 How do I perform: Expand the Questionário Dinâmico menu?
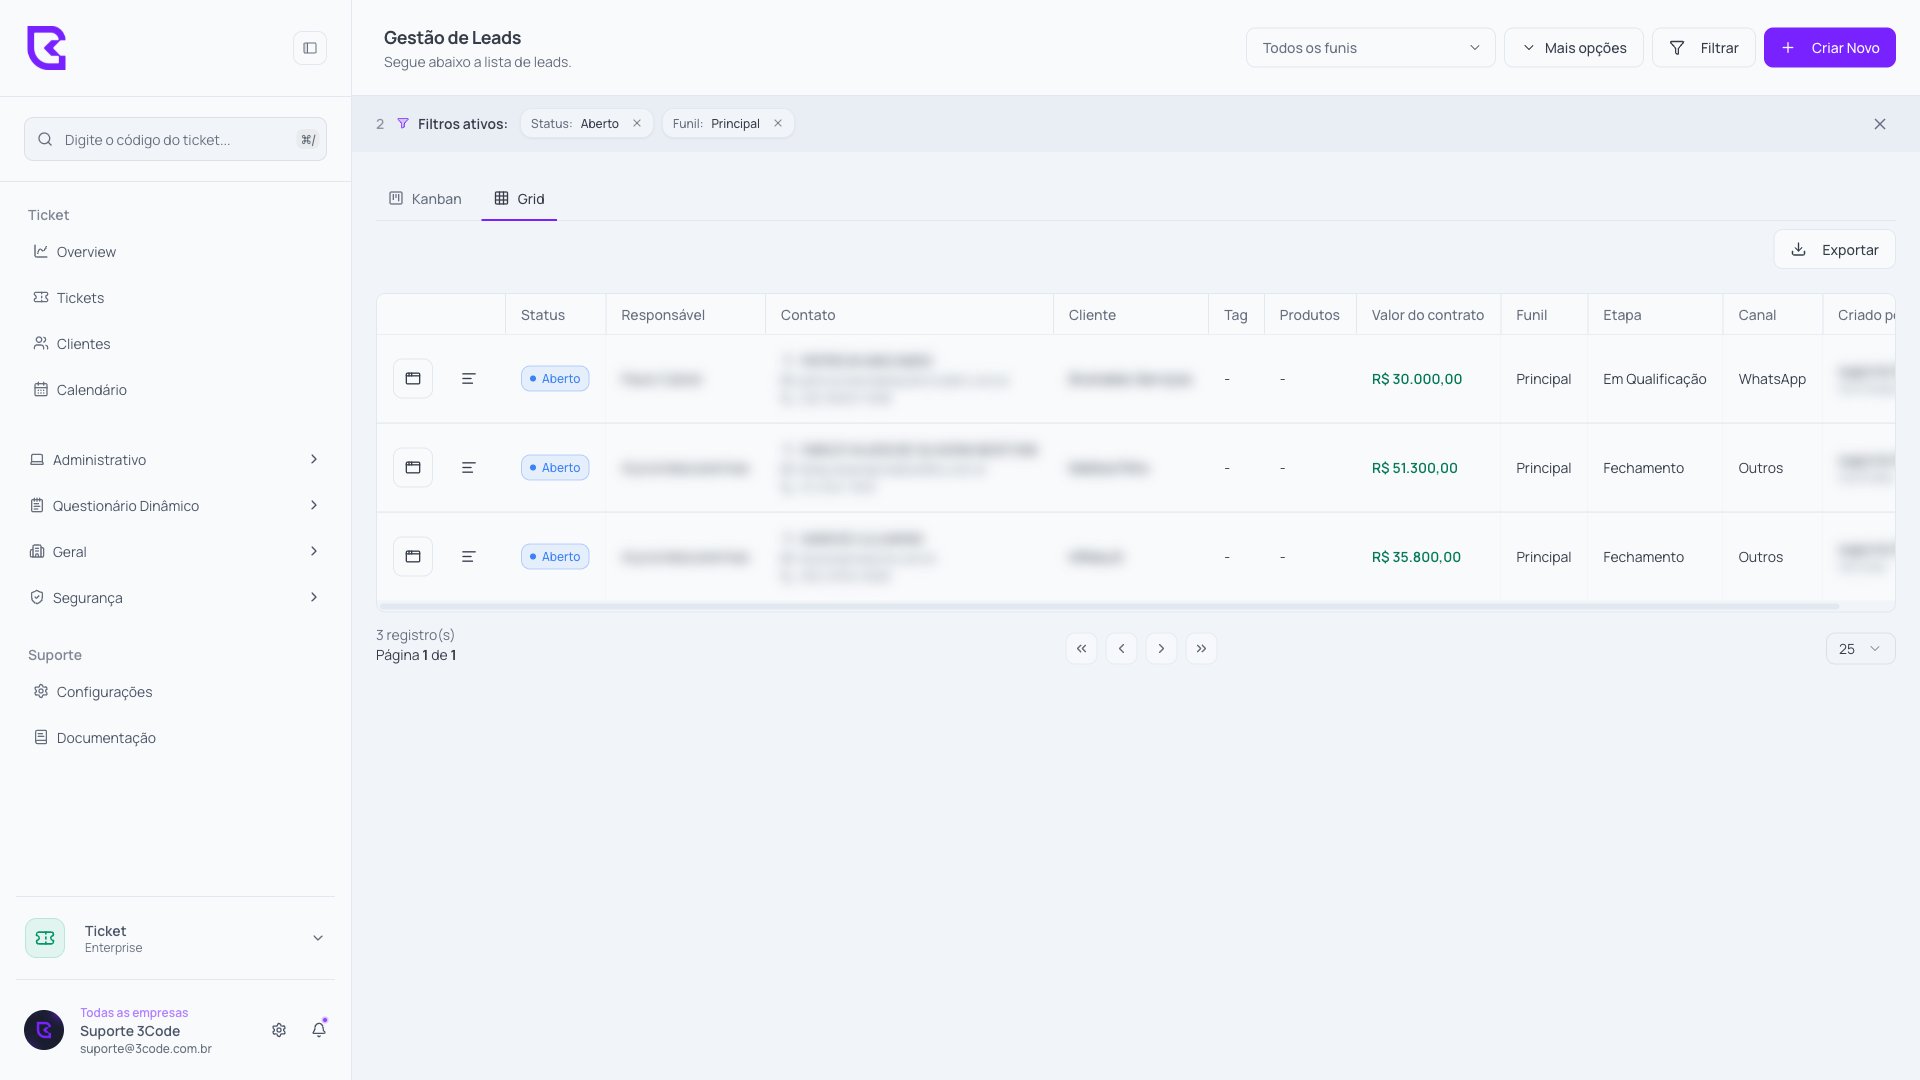coord(175,506)
